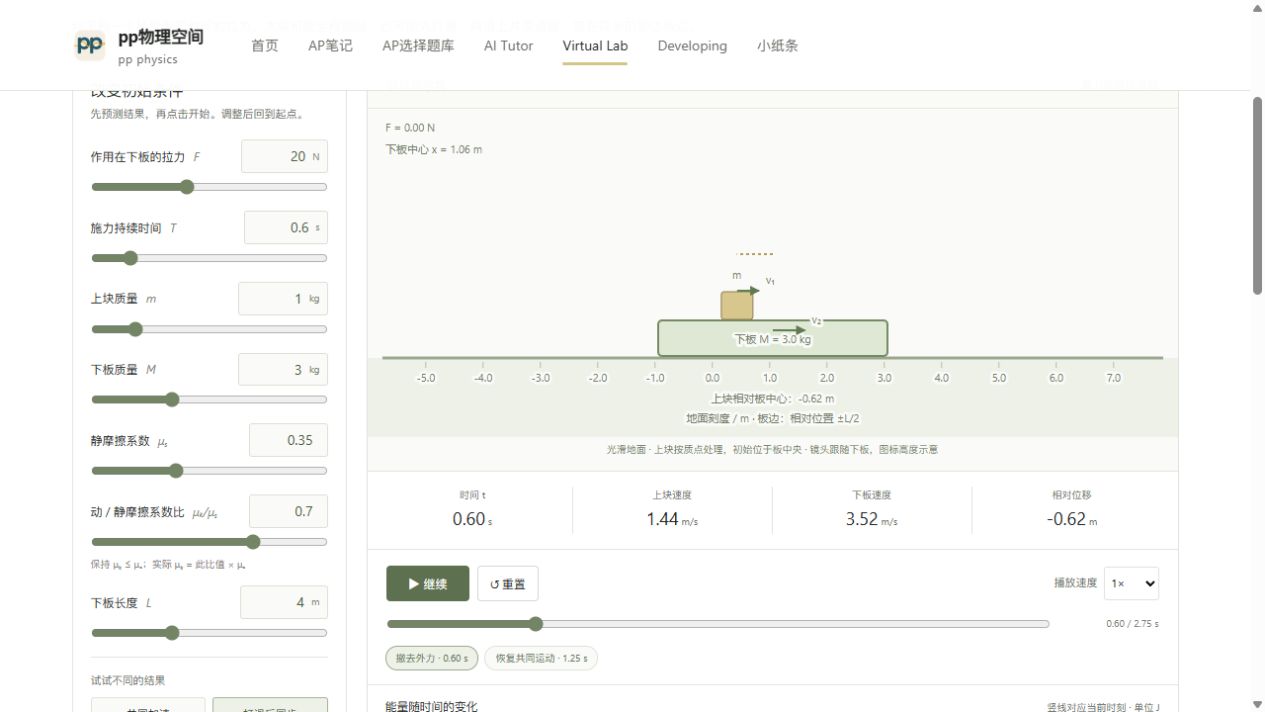Click the 下板长度 L input field

click(284, 602)
